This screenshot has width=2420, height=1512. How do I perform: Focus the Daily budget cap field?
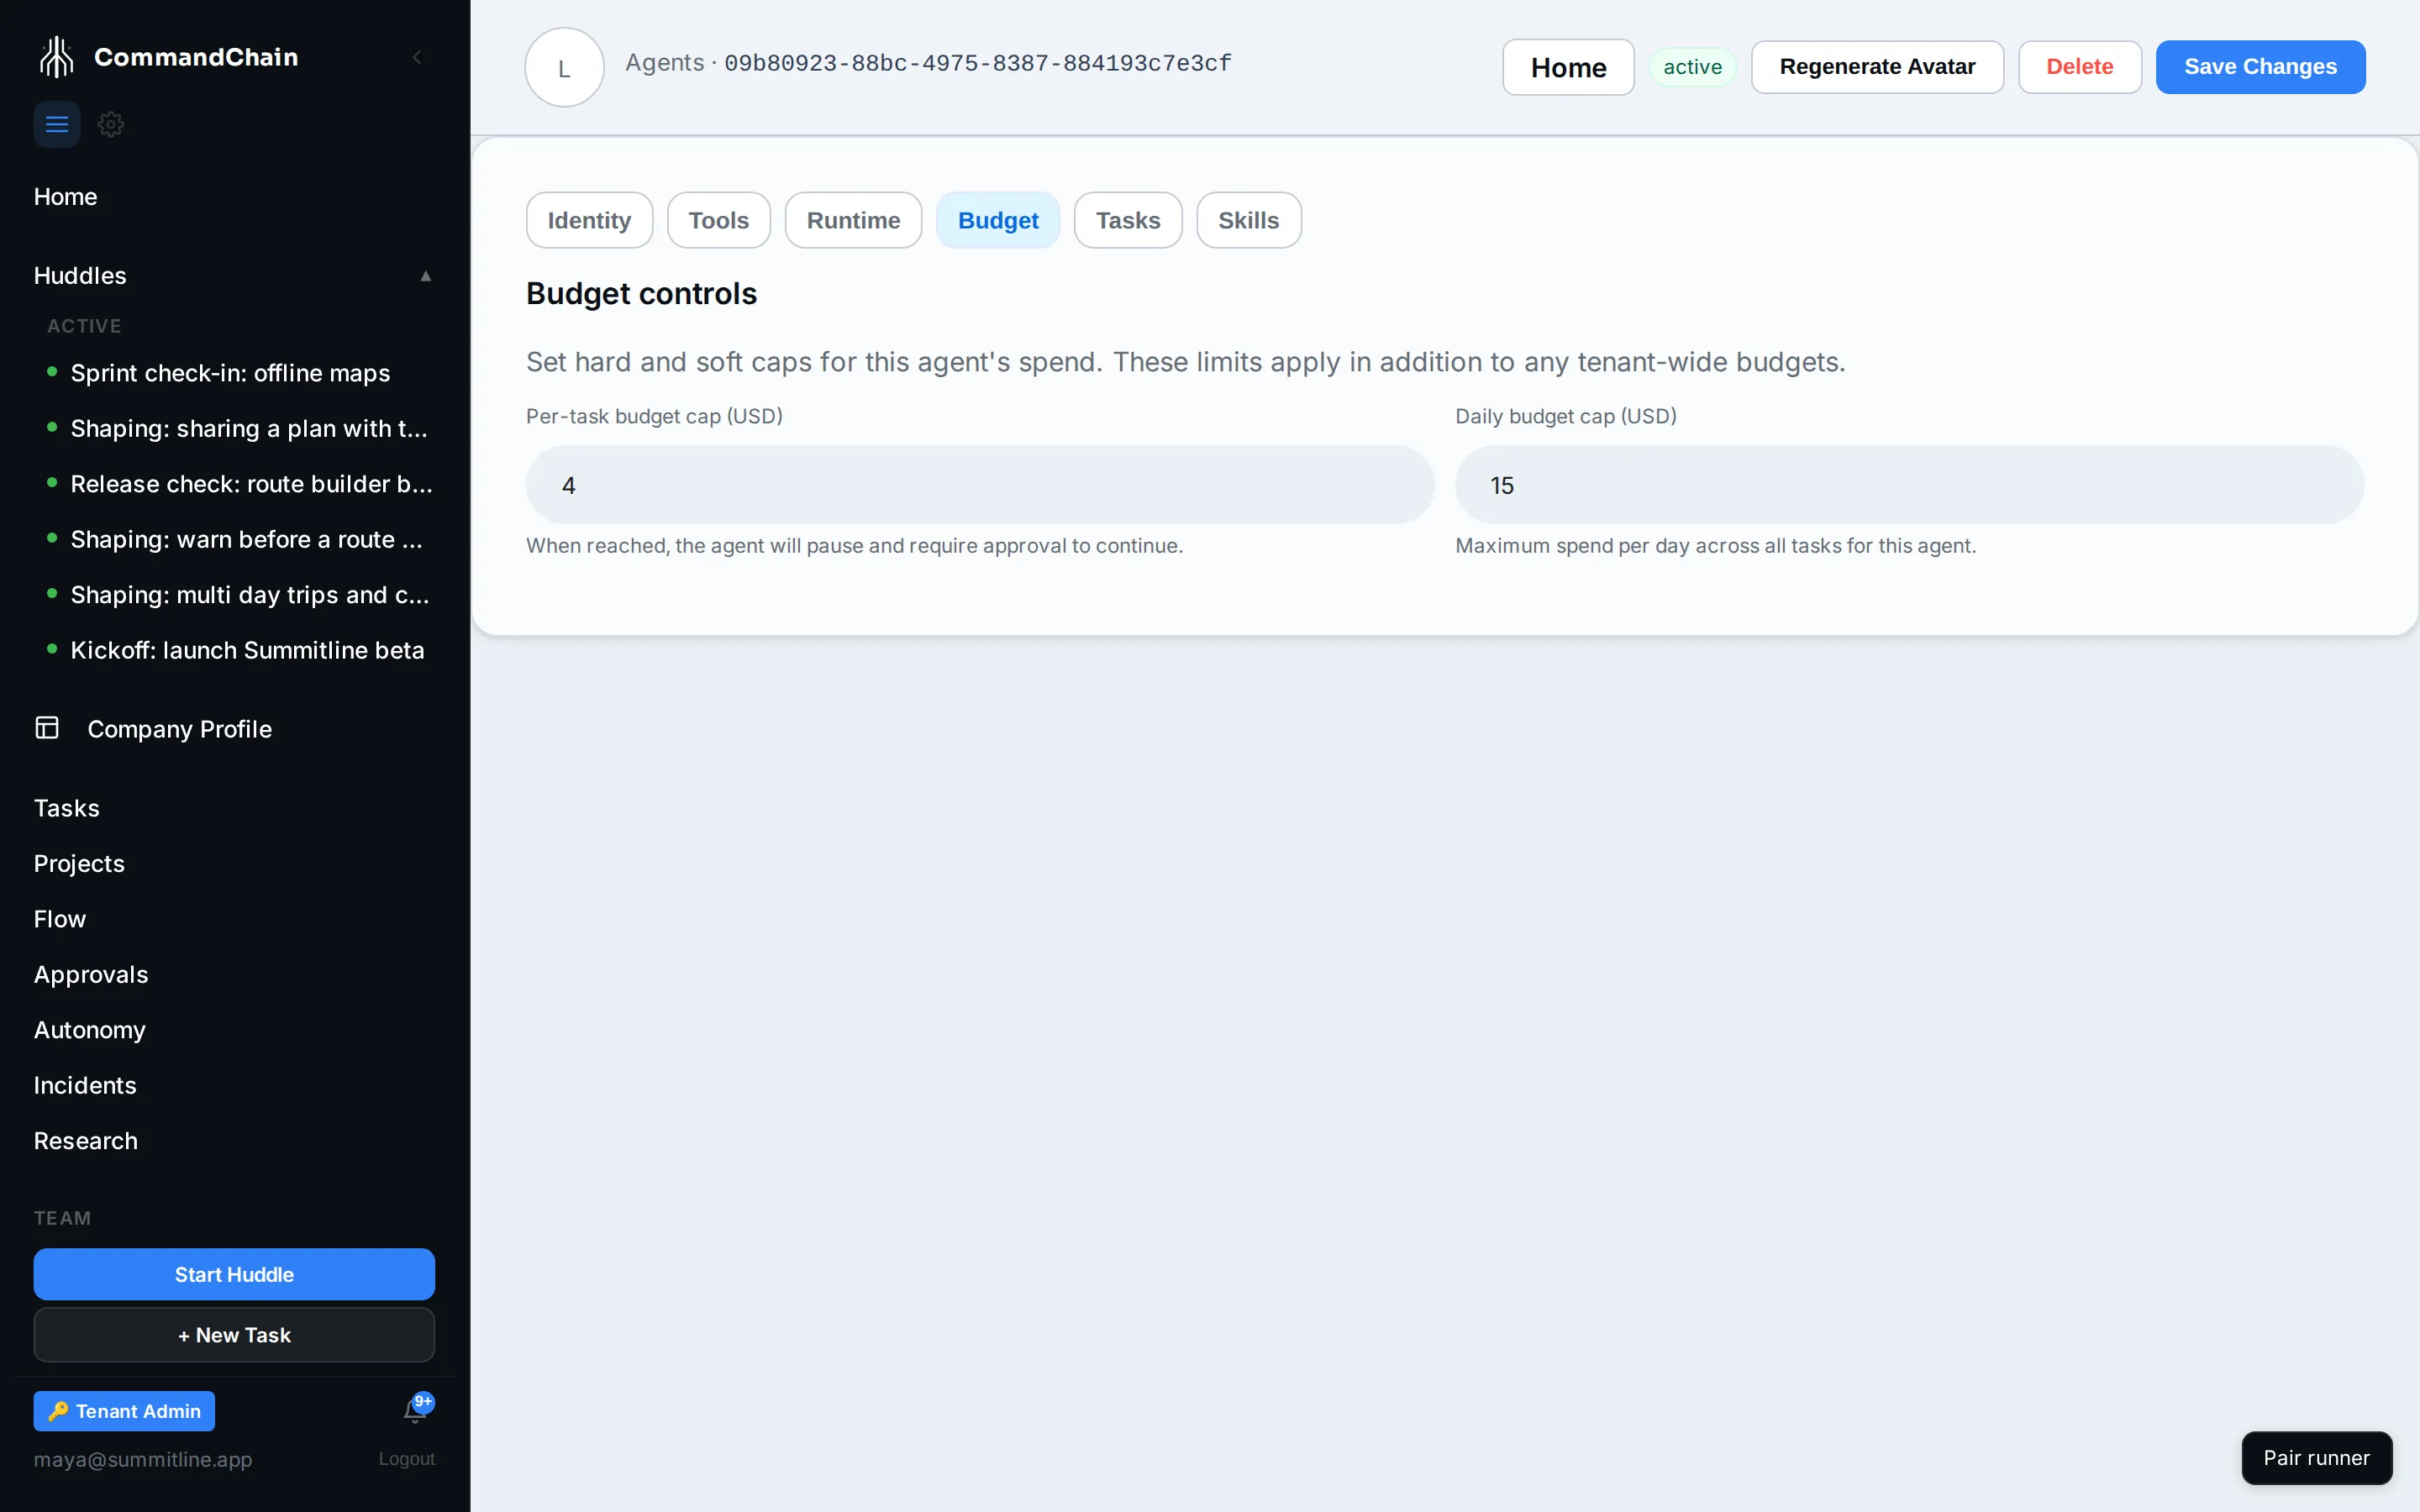tap(1909, 485)
